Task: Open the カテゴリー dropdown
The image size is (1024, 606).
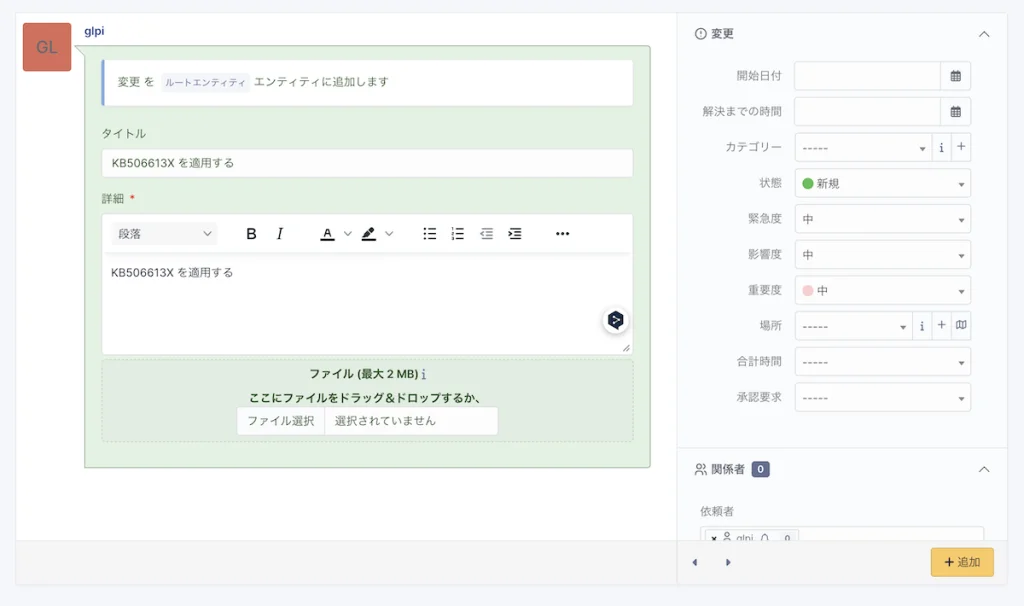Action: (x=863, y=148)
